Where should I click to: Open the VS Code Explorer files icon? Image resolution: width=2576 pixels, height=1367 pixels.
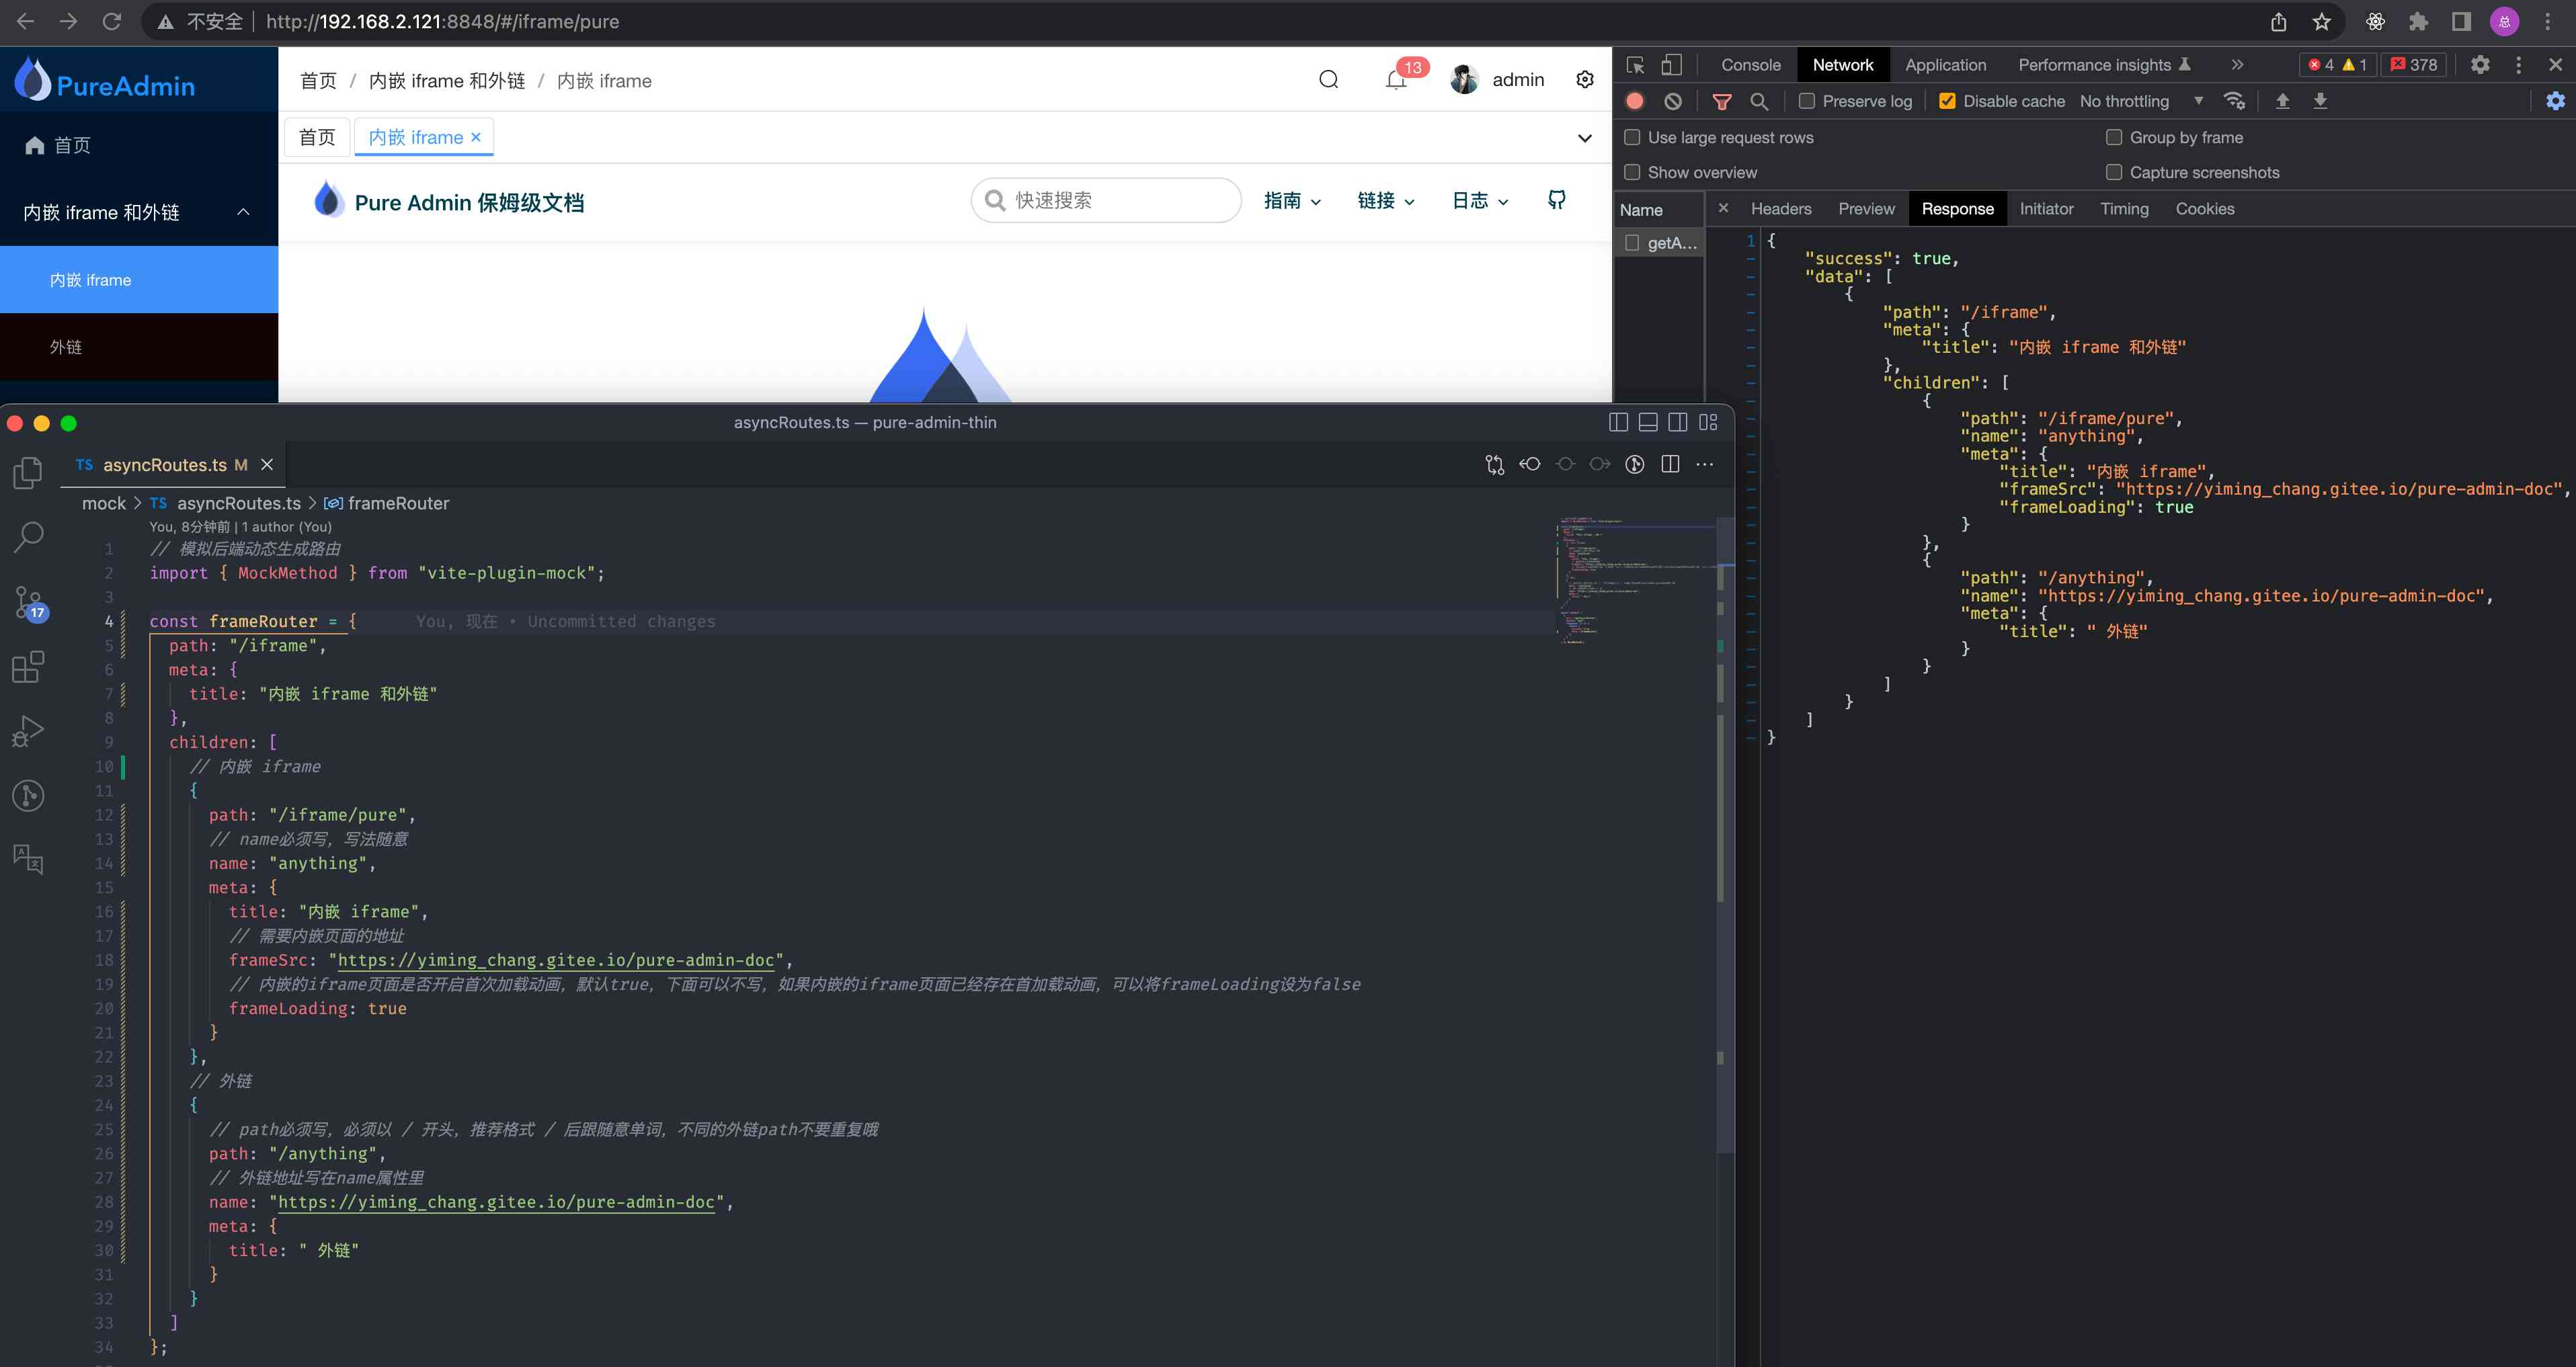tap(28, 472)
